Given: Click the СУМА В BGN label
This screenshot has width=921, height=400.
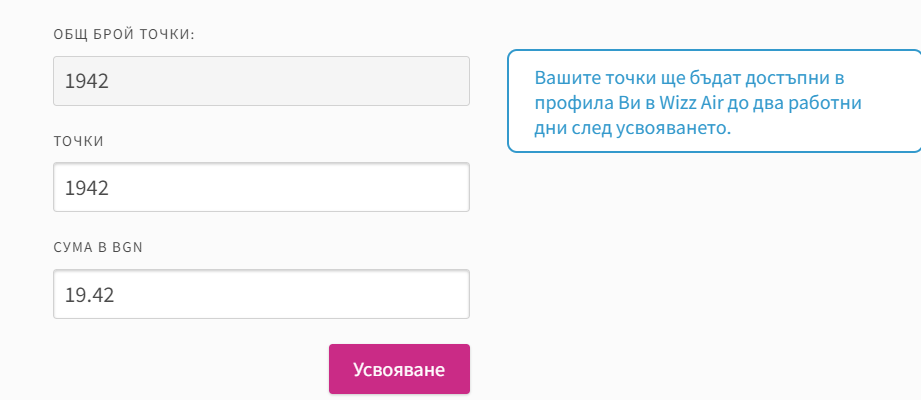Looking at the screenshot, I should point(98,248).
